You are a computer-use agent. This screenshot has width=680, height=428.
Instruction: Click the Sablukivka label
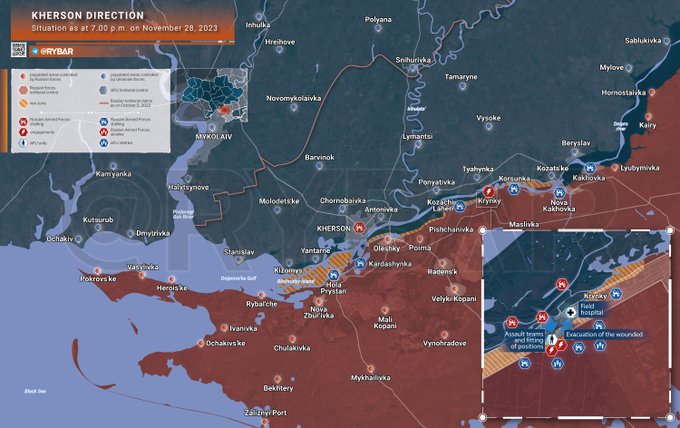pyautogui.click(x=643, y=40)
